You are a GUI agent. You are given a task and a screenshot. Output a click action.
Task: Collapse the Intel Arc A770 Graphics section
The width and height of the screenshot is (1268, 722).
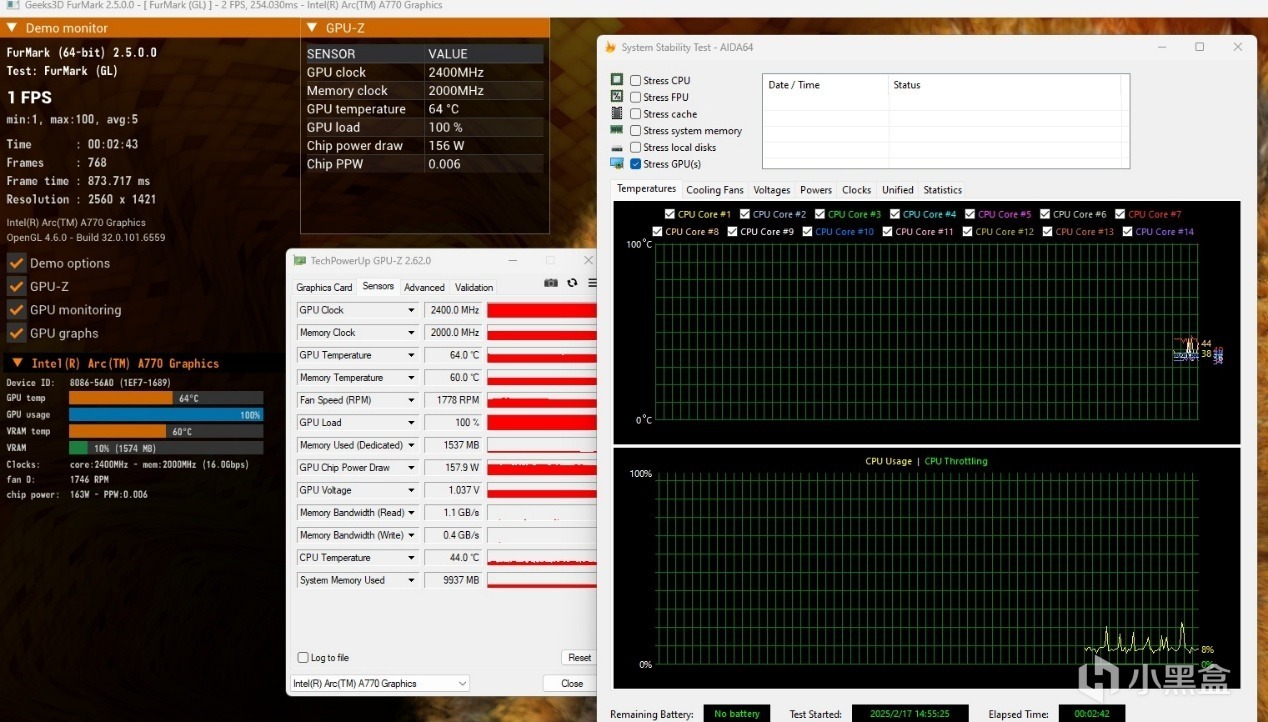click(x=17, y=363)
